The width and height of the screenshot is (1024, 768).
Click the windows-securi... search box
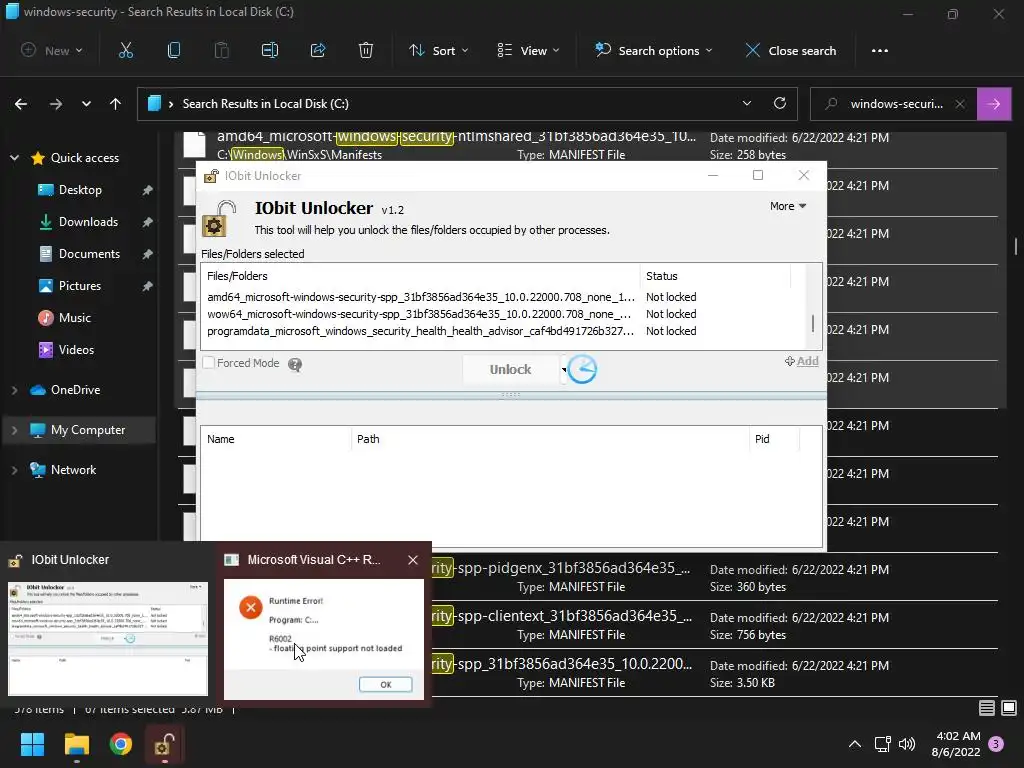[895, 104]
